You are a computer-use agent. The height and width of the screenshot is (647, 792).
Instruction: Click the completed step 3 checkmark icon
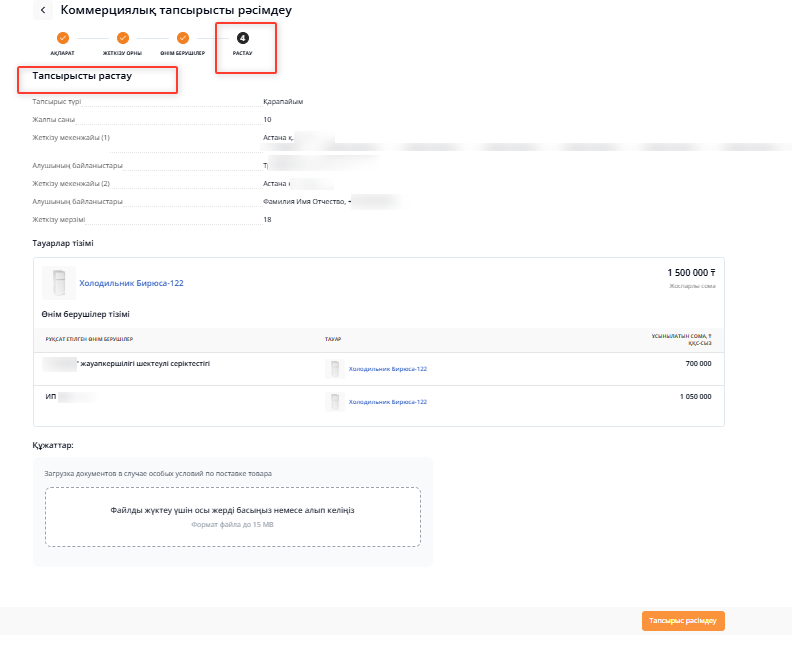click(183, 38)
